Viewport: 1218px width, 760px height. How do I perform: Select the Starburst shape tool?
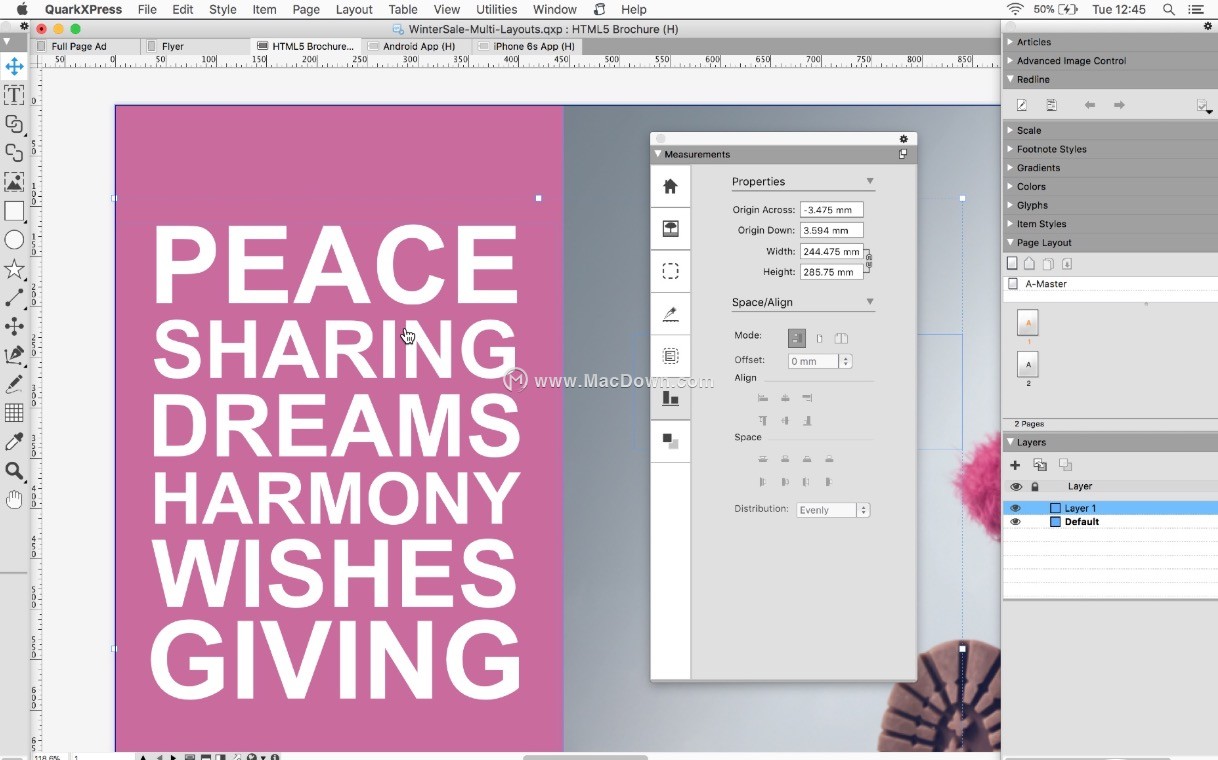tap(14, 269)
